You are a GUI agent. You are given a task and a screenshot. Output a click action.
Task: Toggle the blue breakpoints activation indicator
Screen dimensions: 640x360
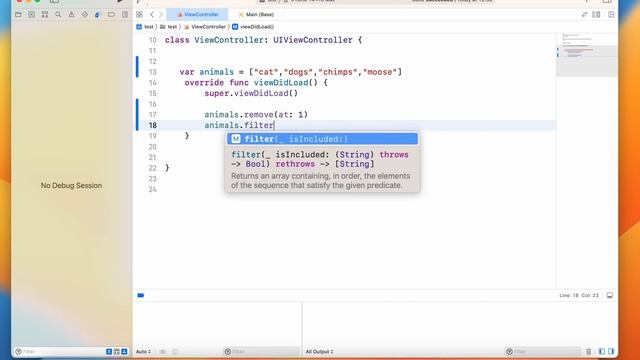click(x=141, y=295)
